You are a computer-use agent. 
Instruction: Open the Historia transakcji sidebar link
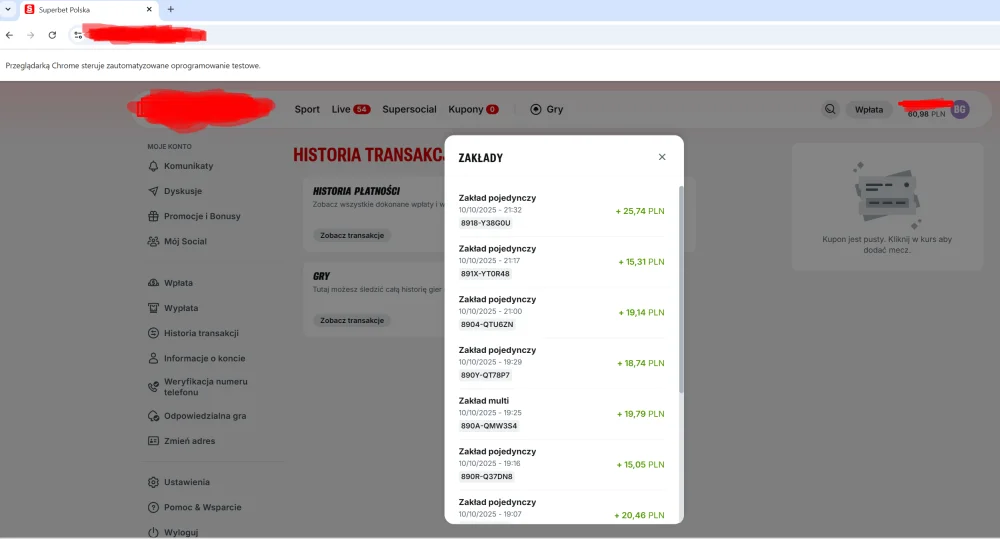(x=201, y=333)
